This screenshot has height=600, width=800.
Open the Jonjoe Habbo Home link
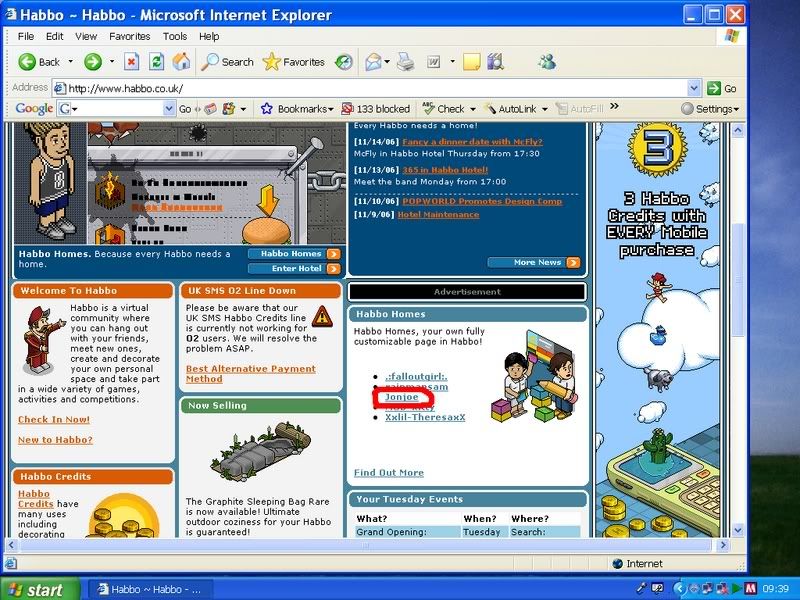pyautogui.click(x=403, y=397)
